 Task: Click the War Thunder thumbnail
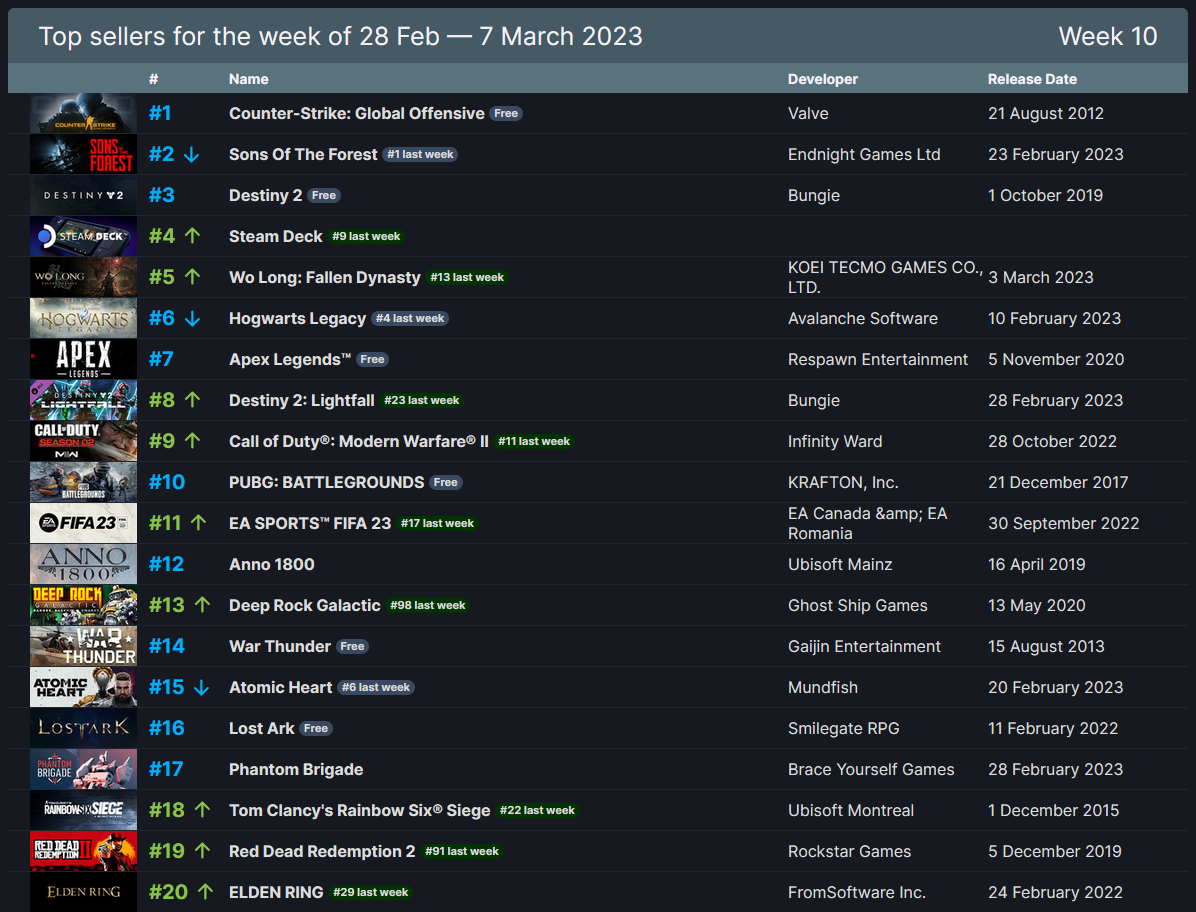coord(83,647)
